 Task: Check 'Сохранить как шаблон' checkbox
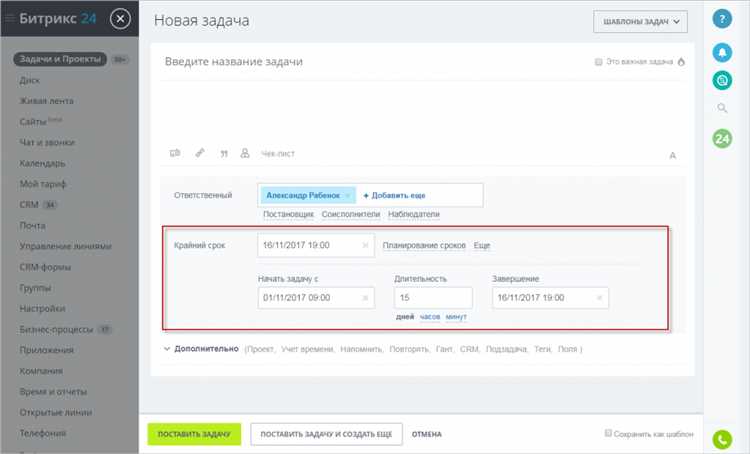pos(608,433)
